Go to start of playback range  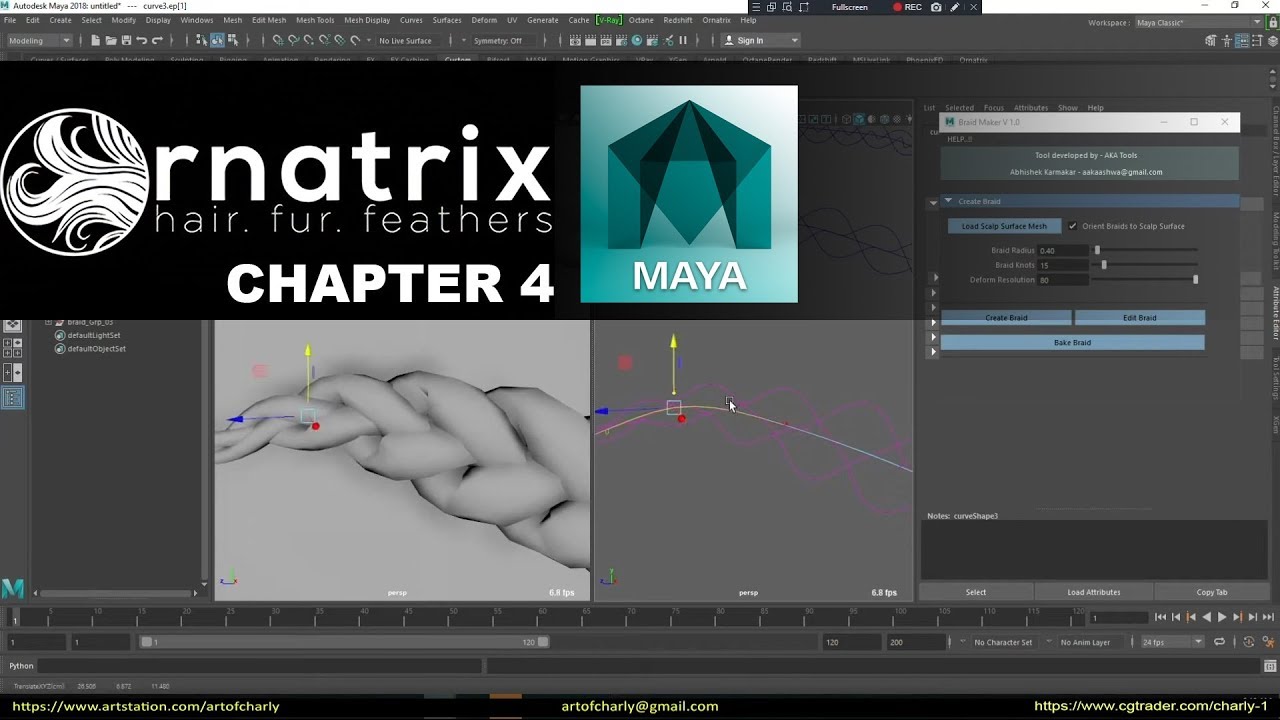(x=1160, y=617)
